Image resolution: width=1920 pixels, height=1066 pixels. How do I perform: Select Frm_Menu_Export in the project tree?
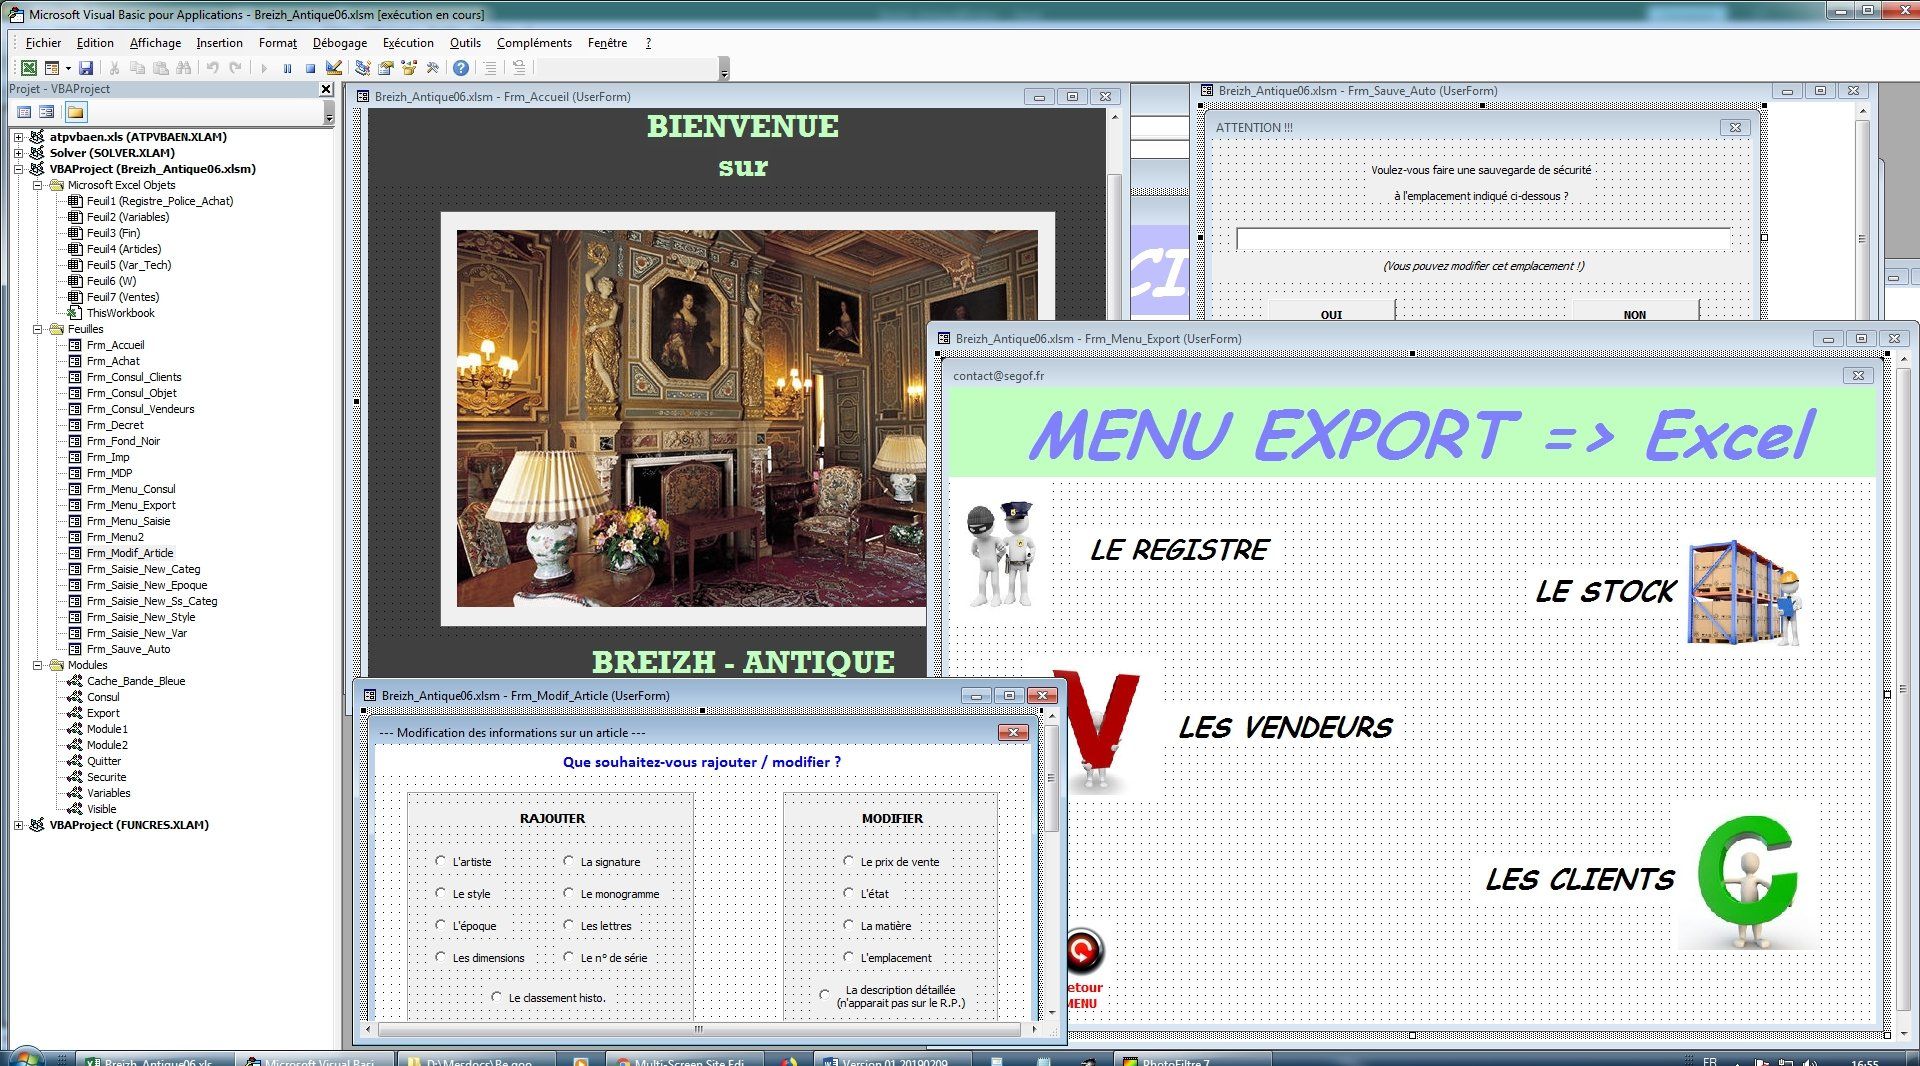[x=130, y=505]
